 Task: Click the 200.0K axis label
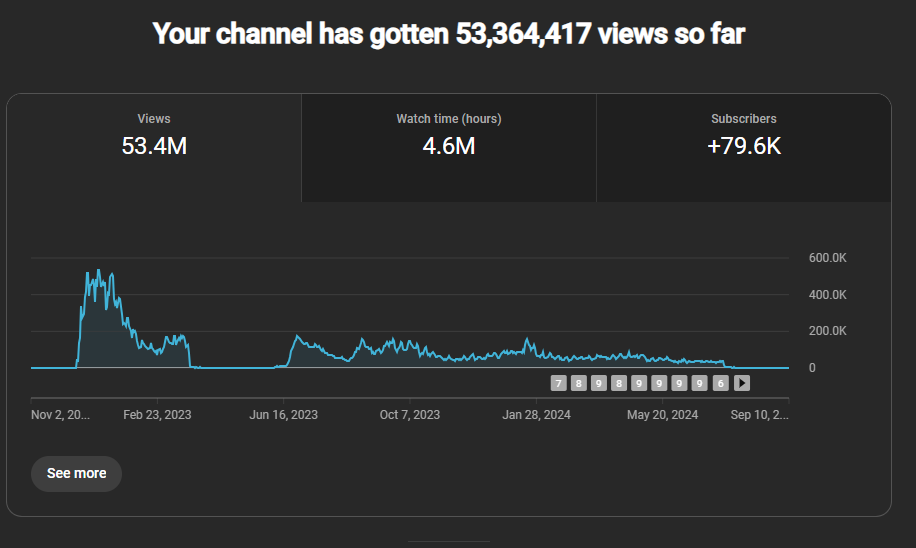(827, 331)
